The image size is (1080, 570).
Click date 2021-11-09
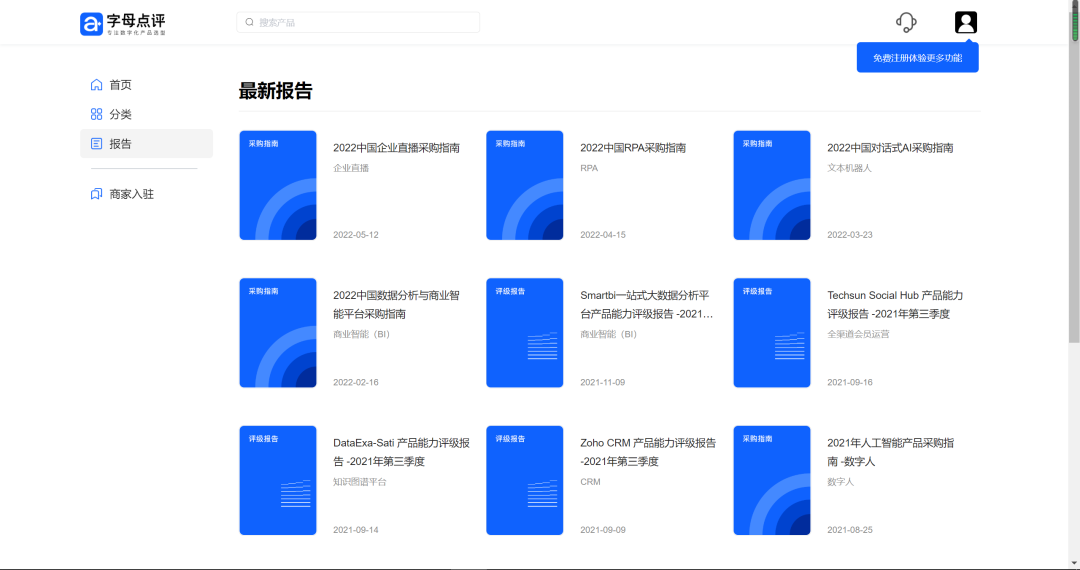pyautogui.click(x=603, y=382)
